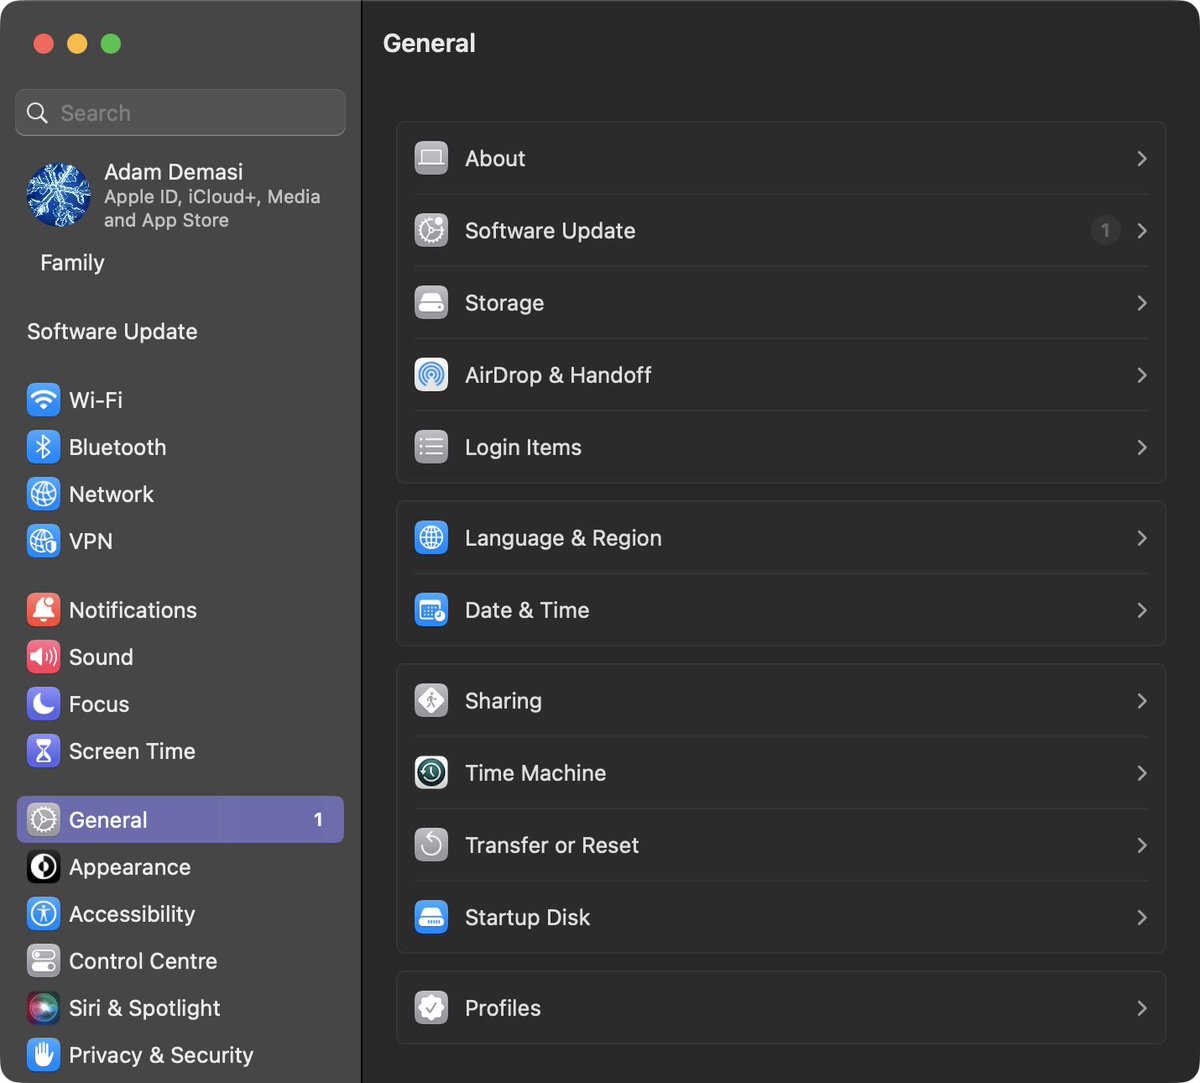Click the Adam Demasi Apple ID profile picture

[x=59, y=196]
